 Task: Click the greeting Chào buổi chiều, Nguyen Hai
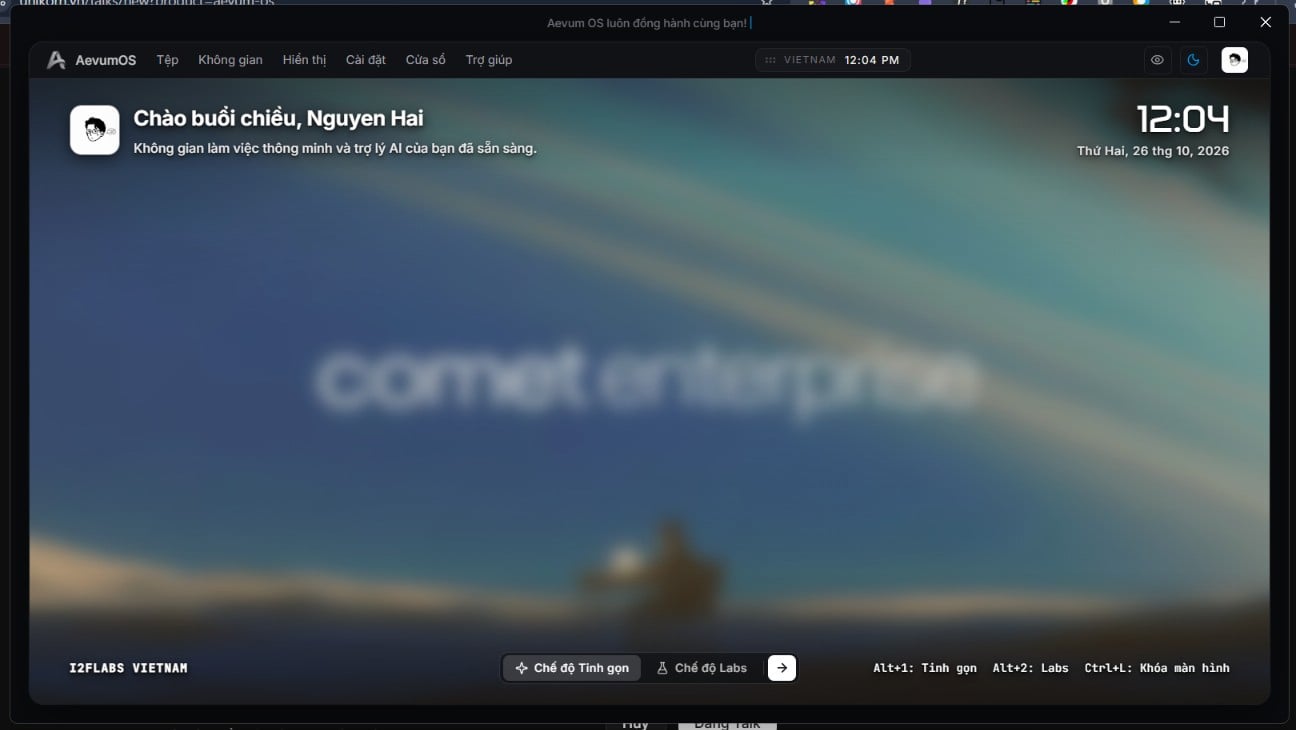(278, 119)
